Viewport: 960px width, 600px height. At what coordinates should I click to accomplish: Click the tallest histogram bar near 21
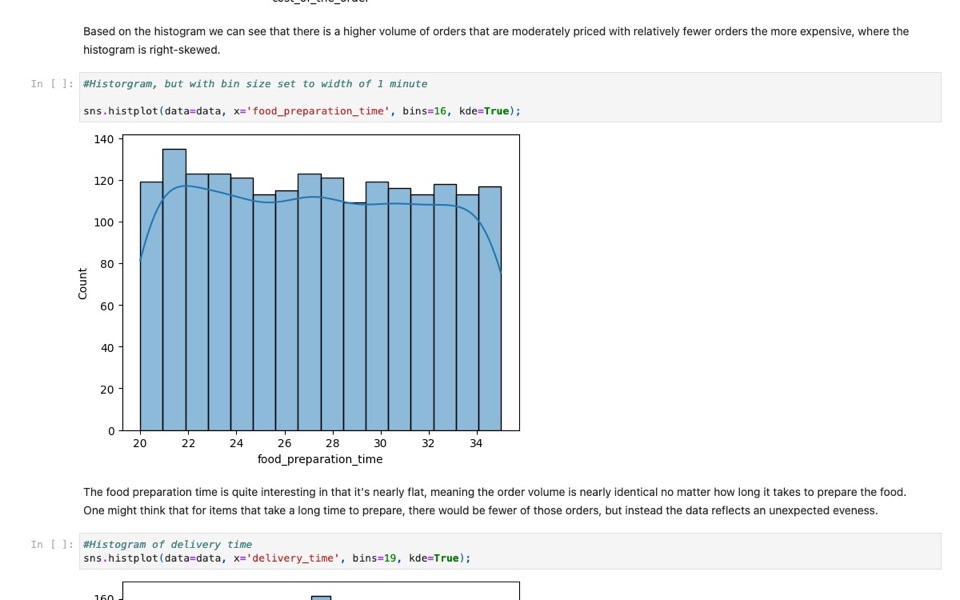click(x=174, y=290)
